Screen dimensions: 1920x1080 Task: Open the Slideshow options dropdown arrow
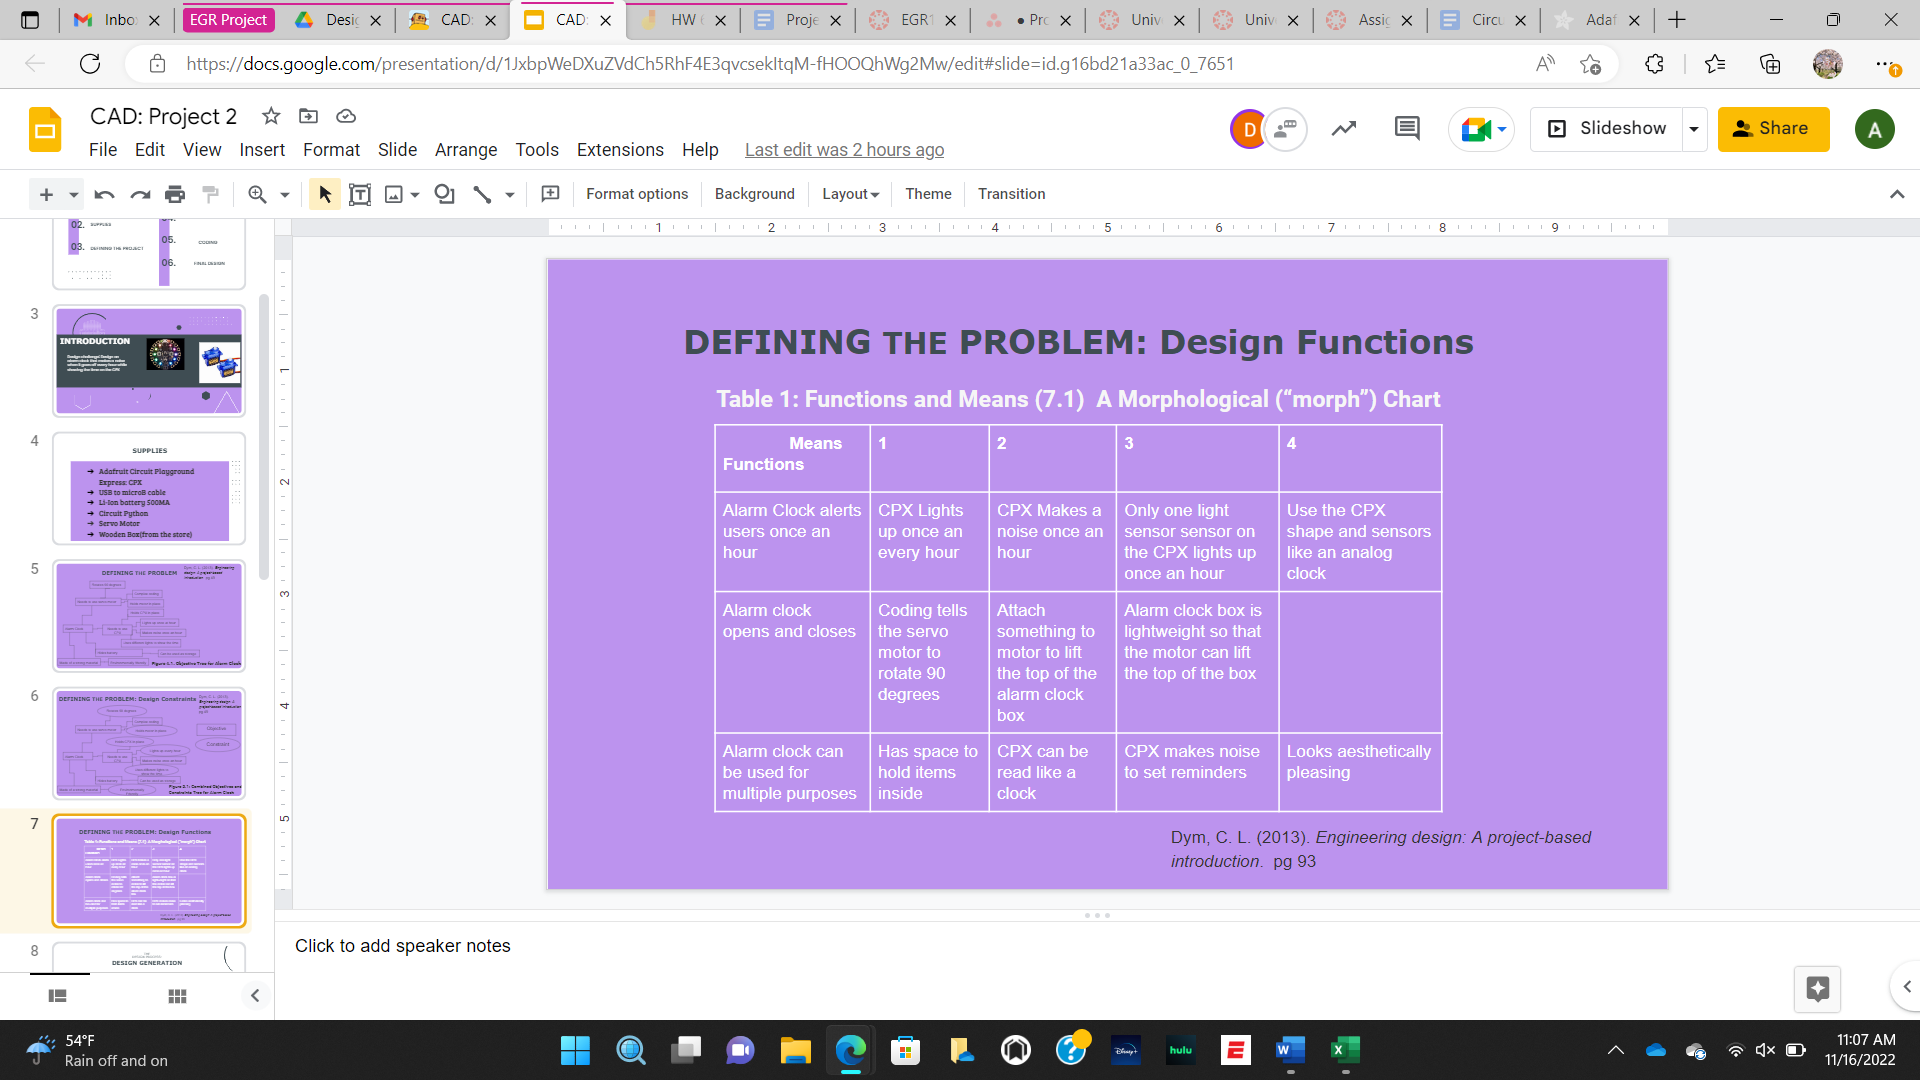[x=1694, y=128]
